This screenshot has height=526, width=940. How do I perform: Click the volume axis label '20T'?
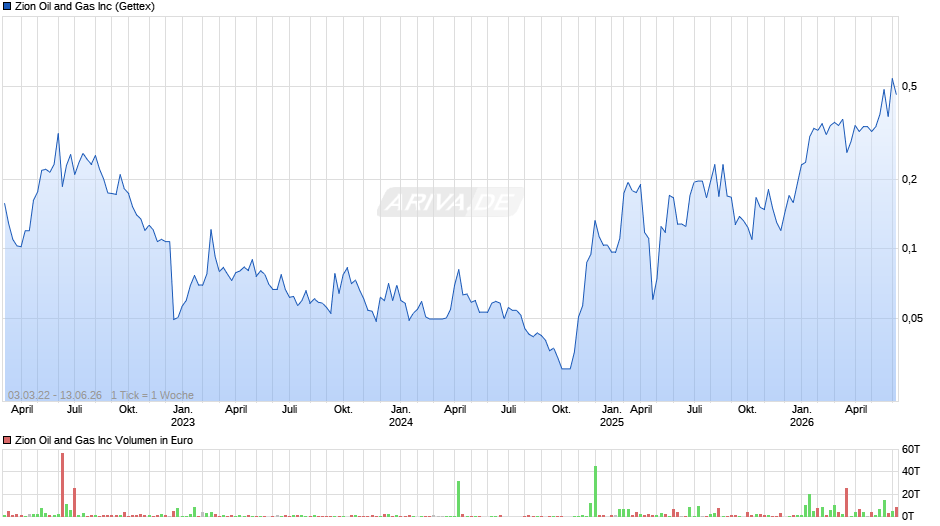[911, 494]
